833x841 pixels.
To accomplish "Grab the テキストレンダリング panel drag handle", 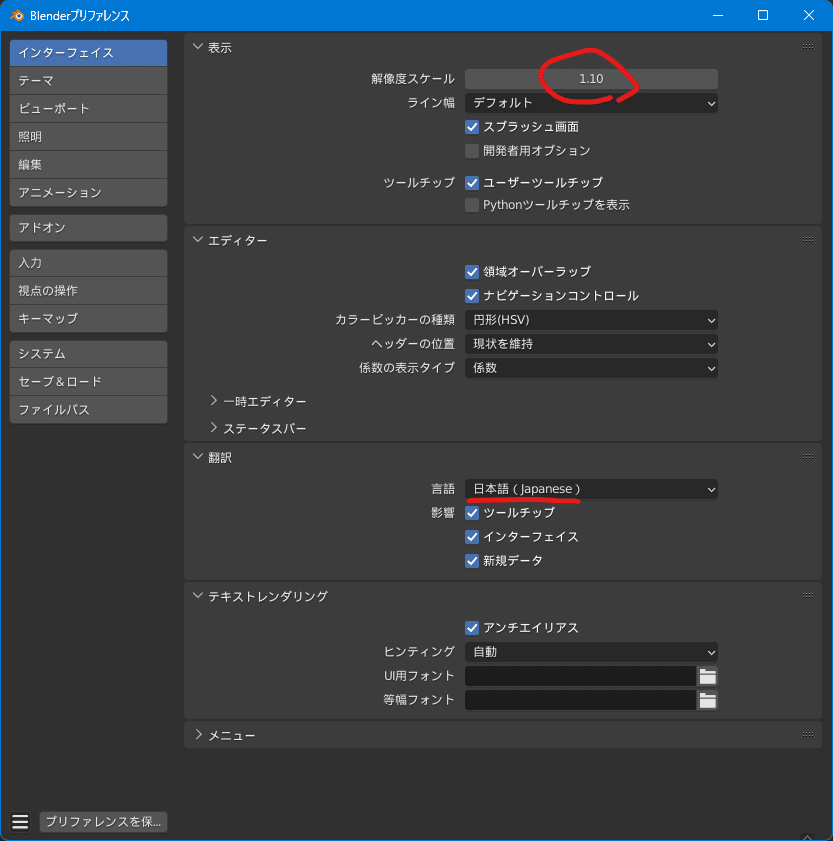I will [x=808, y=596].
